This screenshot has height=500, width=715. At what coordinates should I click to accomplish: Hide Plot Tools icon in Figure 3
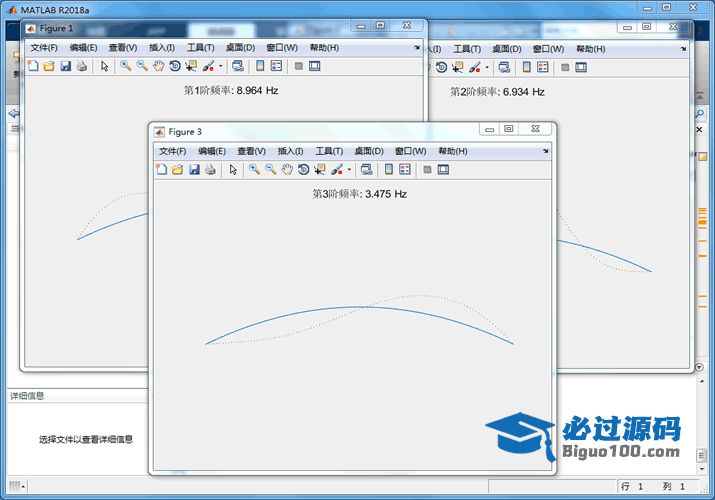coord(427,170)
